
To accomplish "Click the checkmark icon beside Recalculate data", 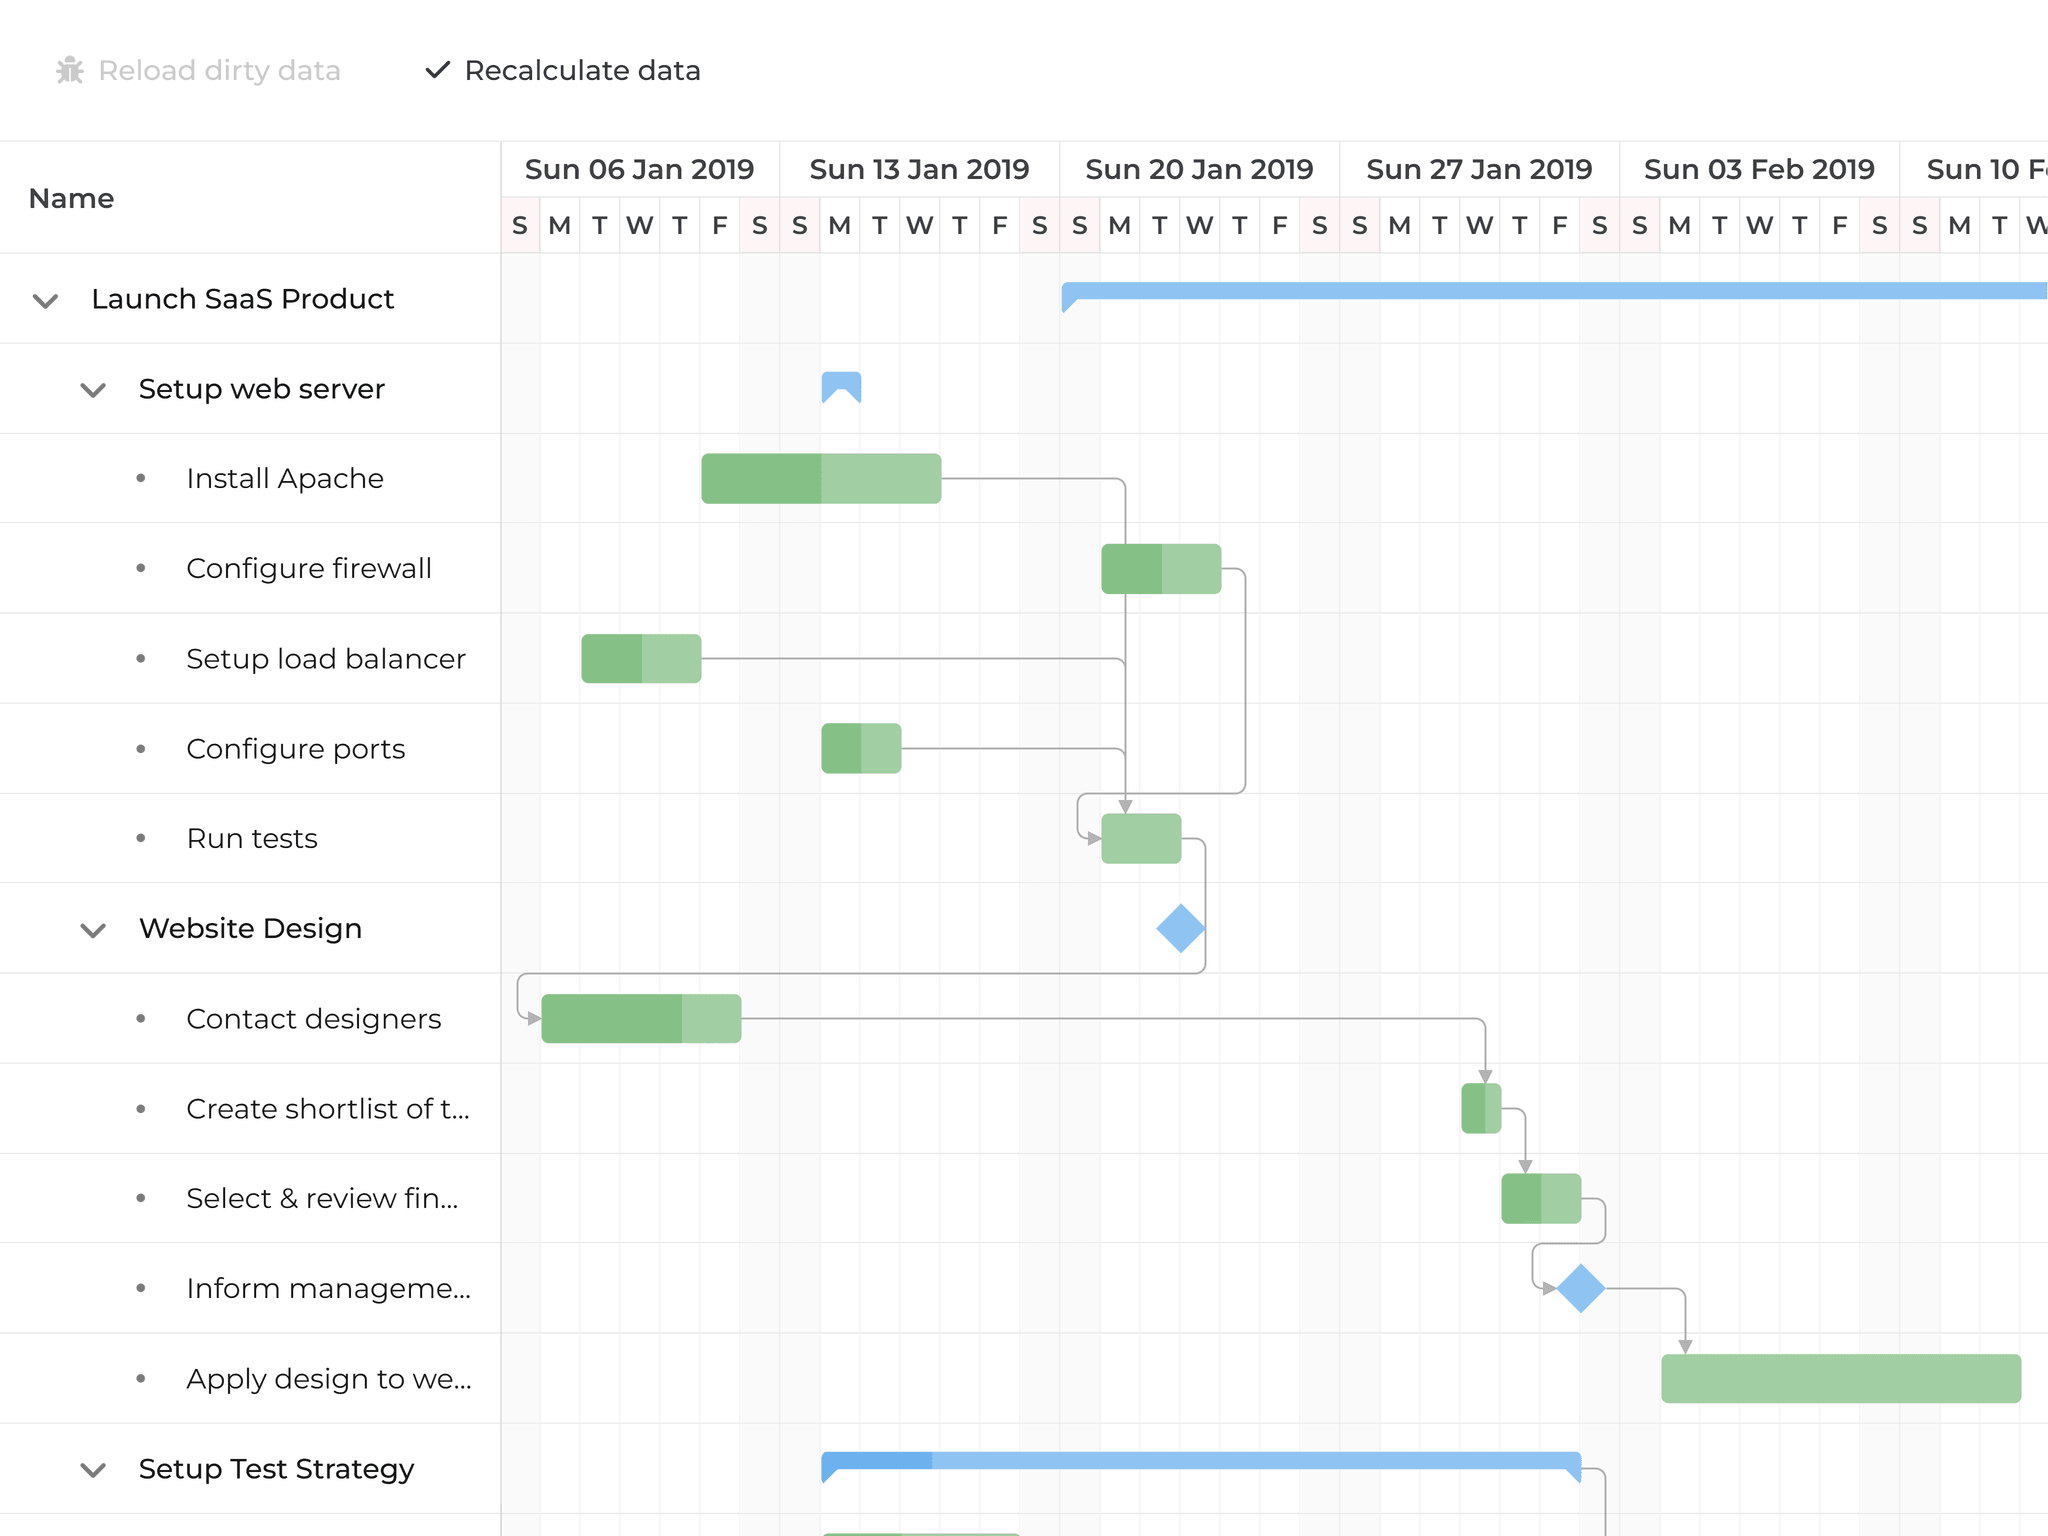I will tap(437, 70).
